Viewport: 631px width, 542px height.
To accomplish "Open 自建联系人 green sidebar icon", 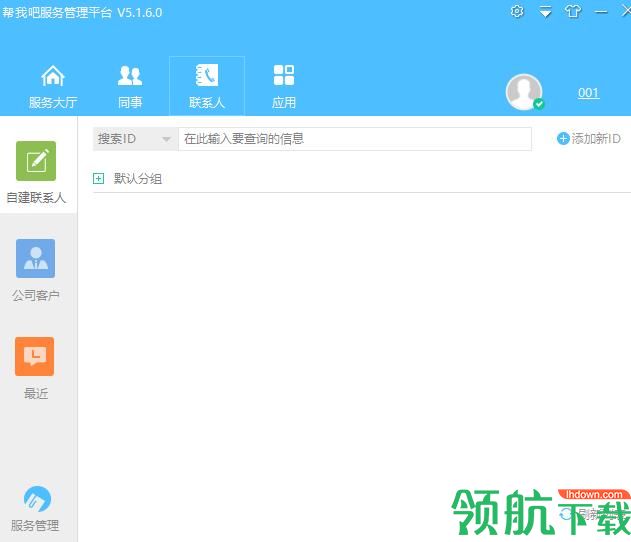I will tap(36, 161).
